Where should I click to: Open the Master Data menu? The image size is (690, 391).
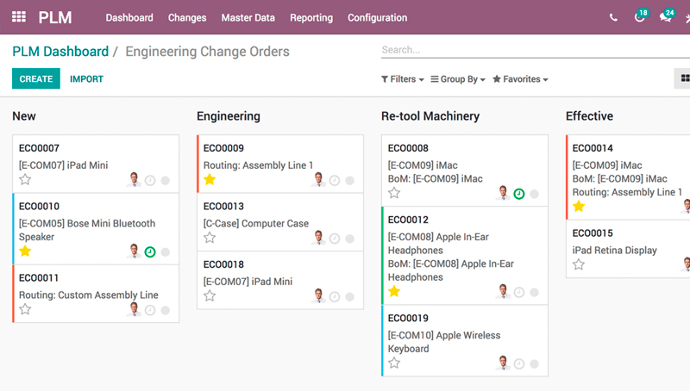pos(248,18)
